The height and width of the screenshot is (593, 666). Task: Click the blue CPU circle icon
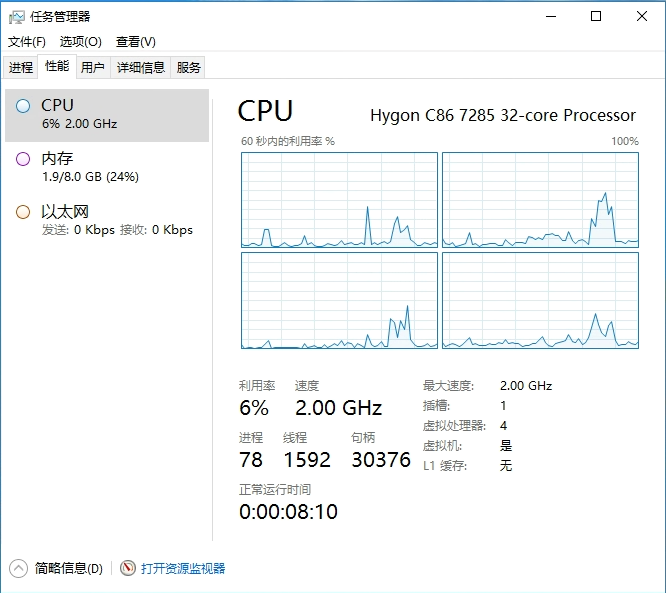[23, 106]
